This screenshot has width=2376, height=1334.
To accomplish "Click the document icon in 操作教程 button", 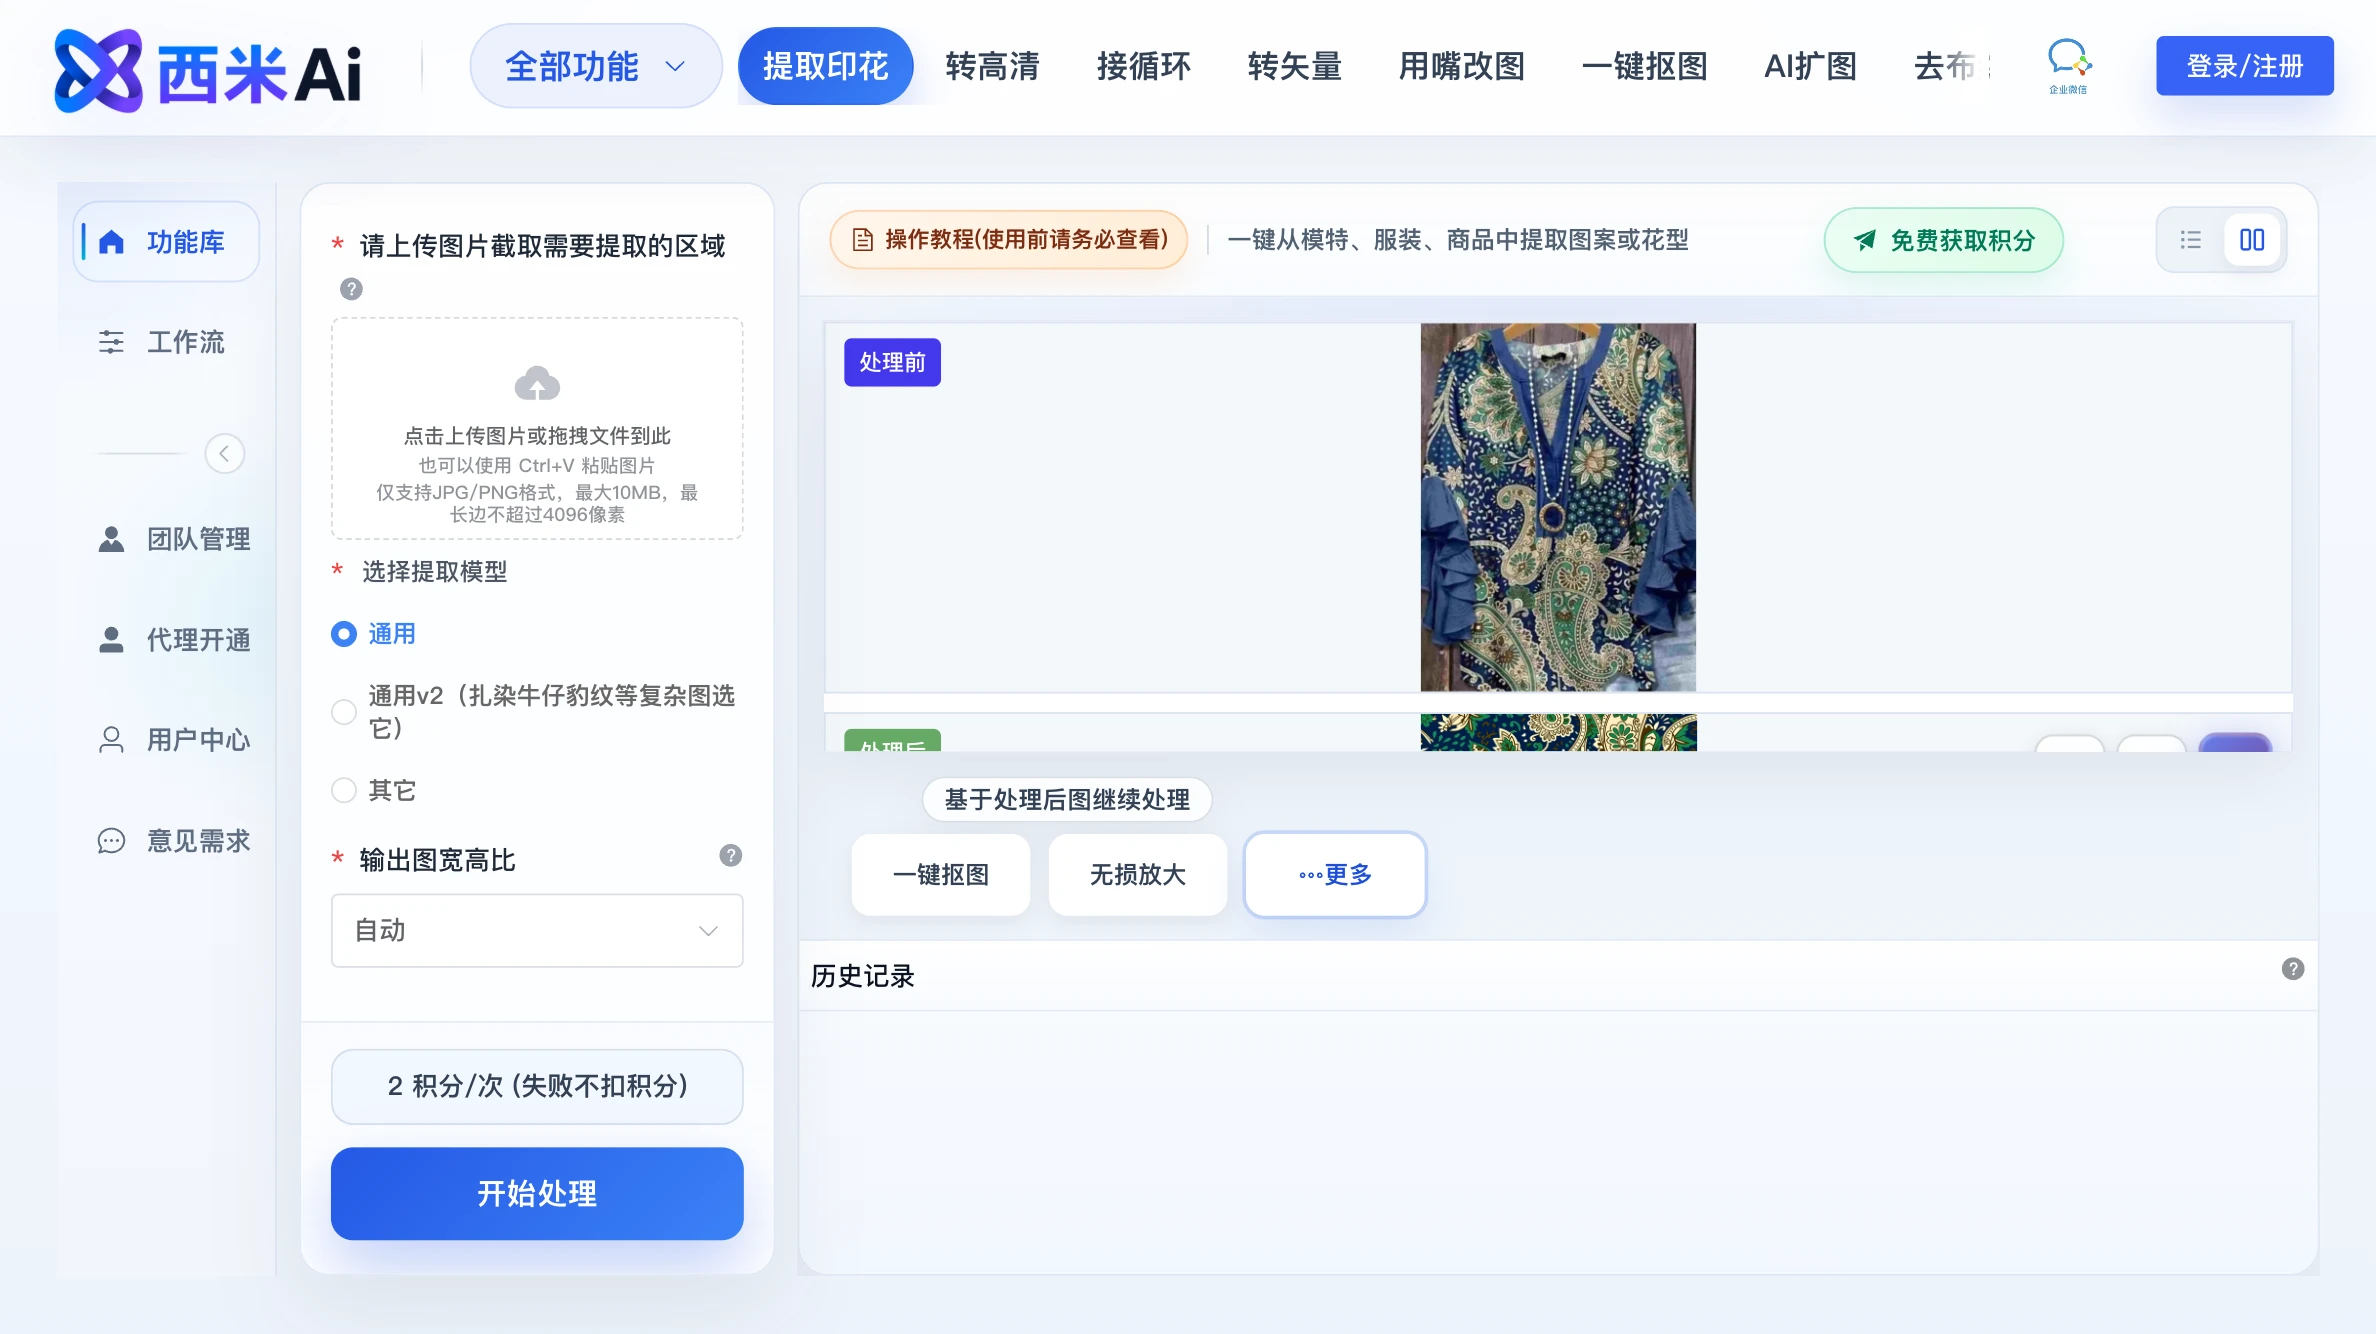I will (x=862, y=240).
